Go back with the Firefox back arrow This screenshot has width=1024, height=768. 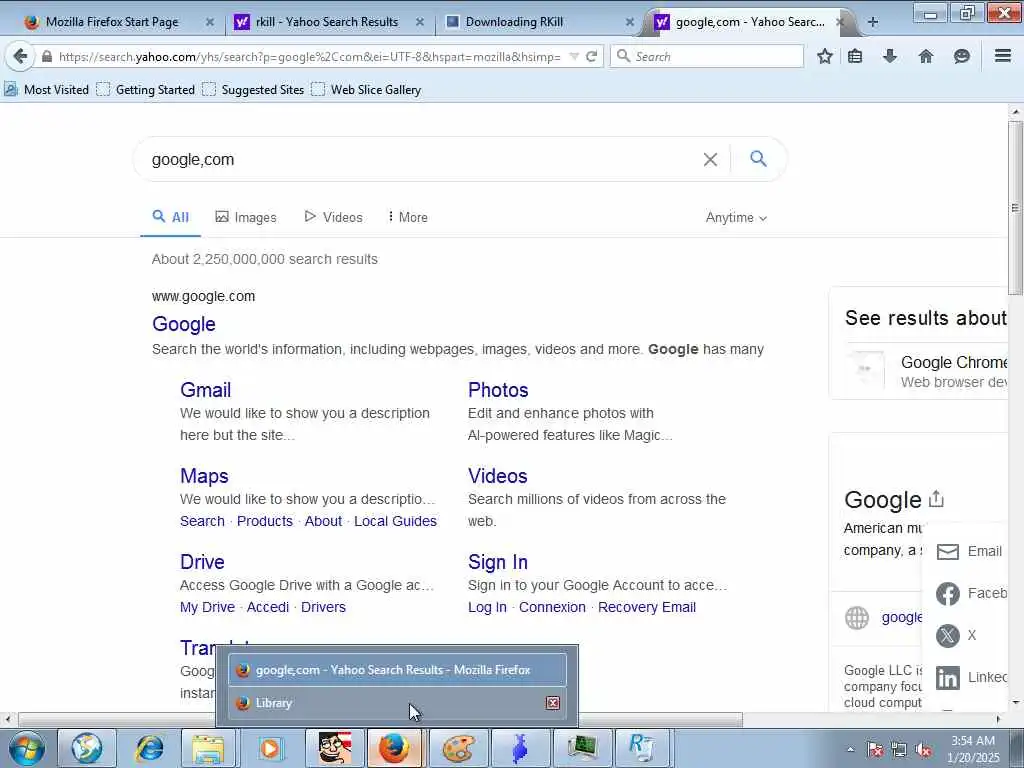pyautogui.click(x=20, y=57)
